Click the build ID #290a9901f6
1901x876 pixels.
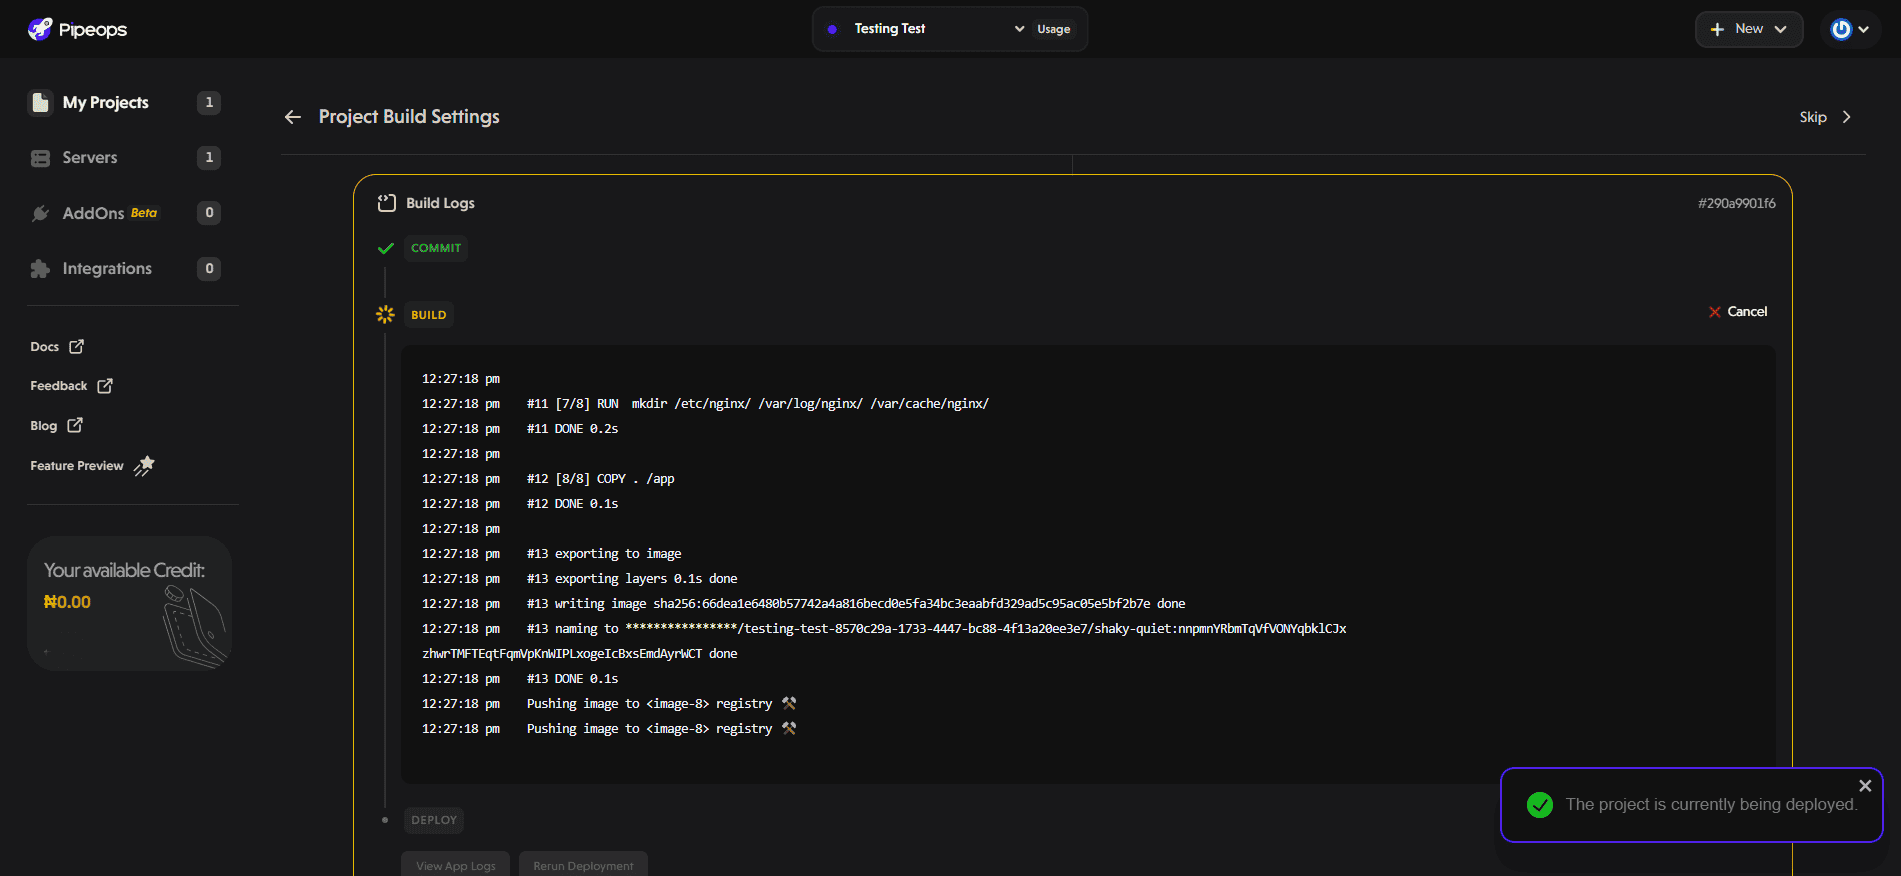click(x=1737, y=203)
